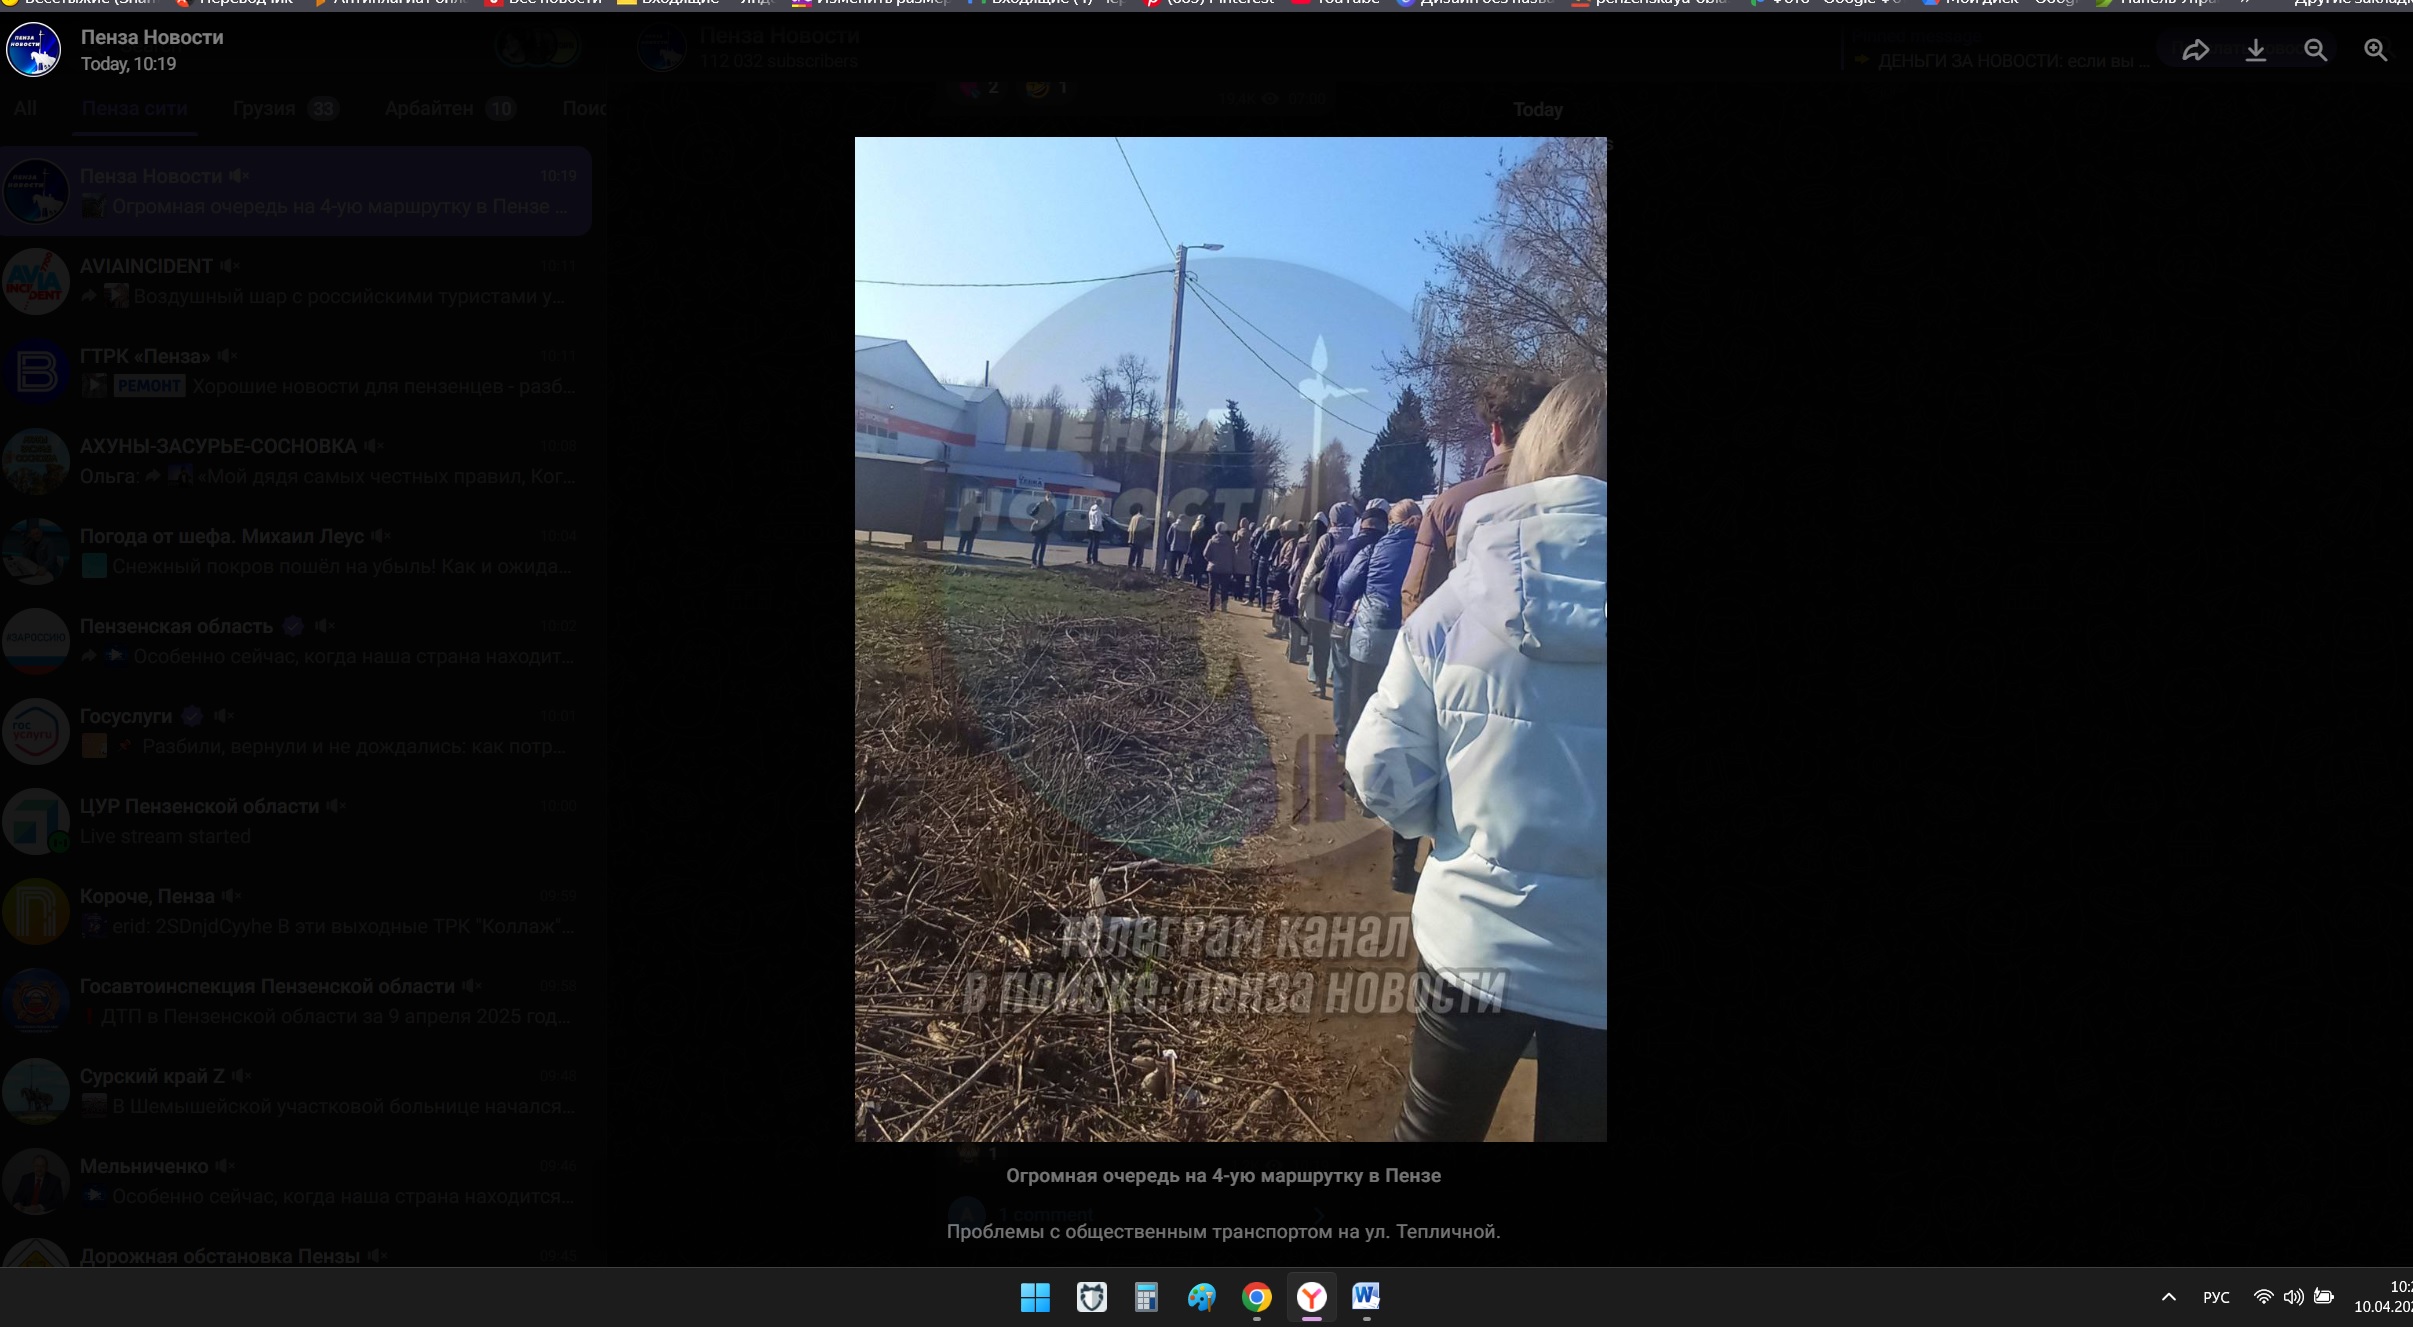Click Пенза Новости avatar in viewer header
This screenshot has height=1327, width=2413.
(x=34, y=50)
